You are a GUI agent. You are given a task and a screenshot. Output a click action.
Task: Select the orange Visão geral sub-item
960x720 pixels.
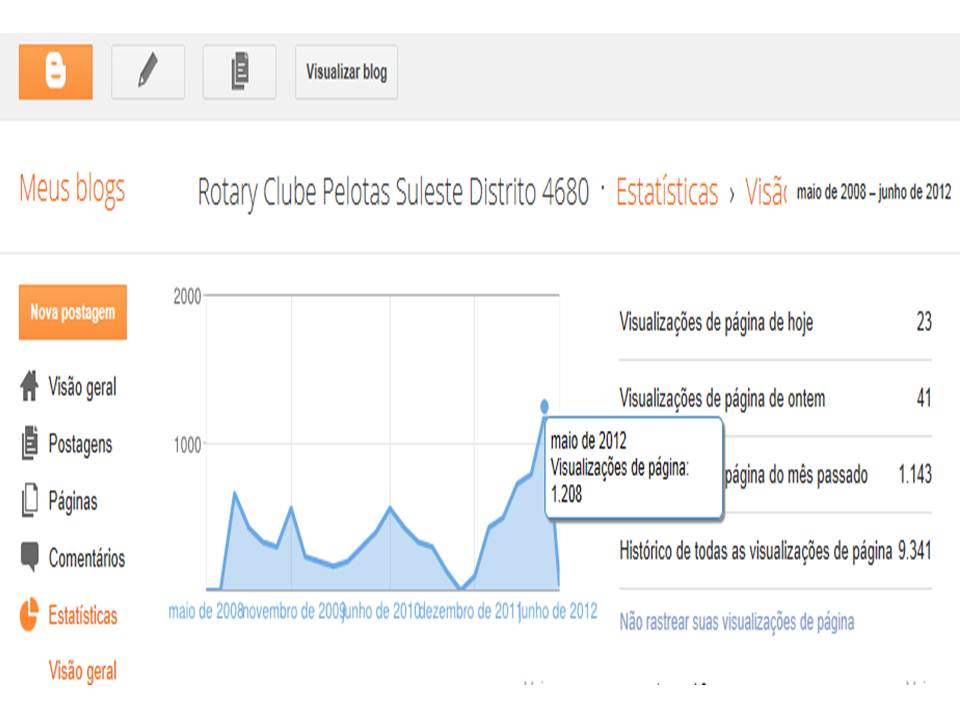pyautogui.click(x=82, y=671)
